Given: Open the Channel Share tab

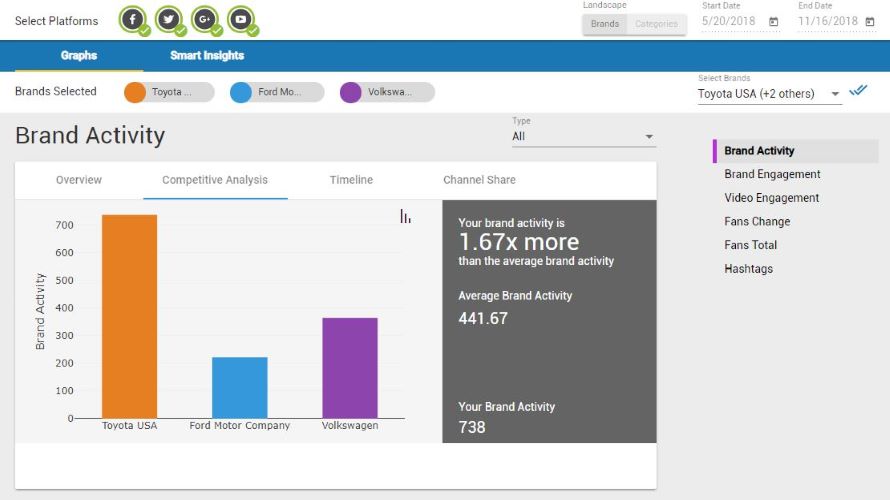Looking at the screenshot, I should 480,180.
